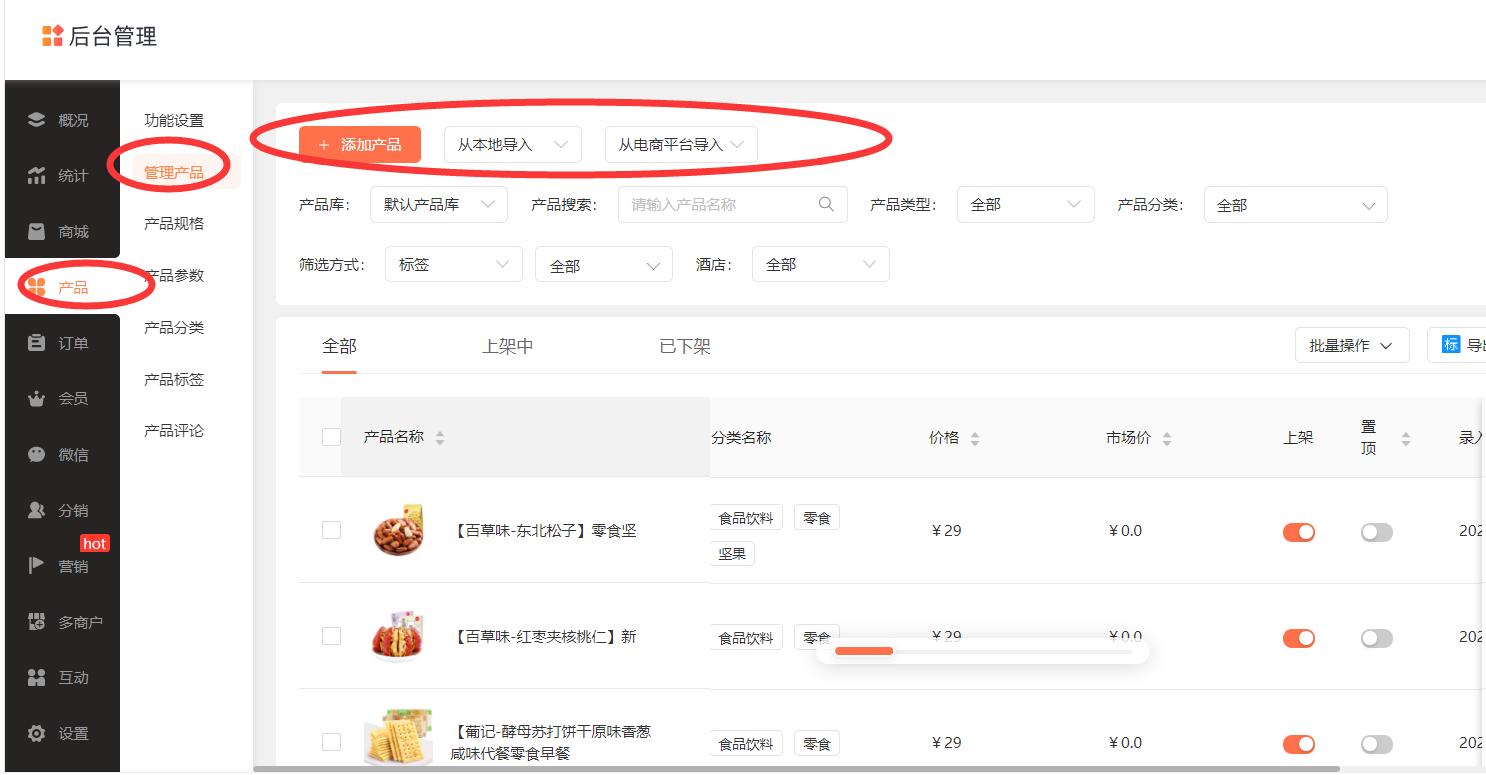The height and width of the screenshot is (775, 1486).
Task: Open the 会员 members panel
Action: 60,398
